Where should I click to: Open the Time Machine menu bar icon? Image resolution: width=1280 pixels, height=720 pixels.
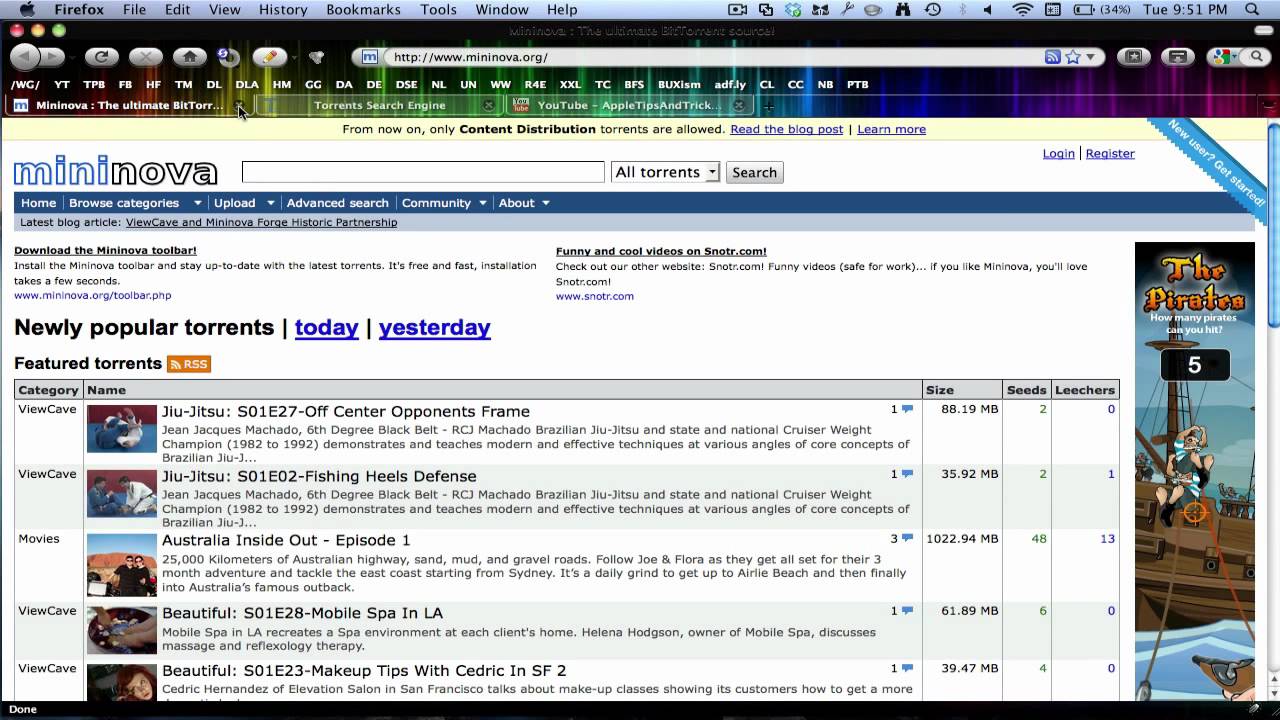click(x=932, y=10)
